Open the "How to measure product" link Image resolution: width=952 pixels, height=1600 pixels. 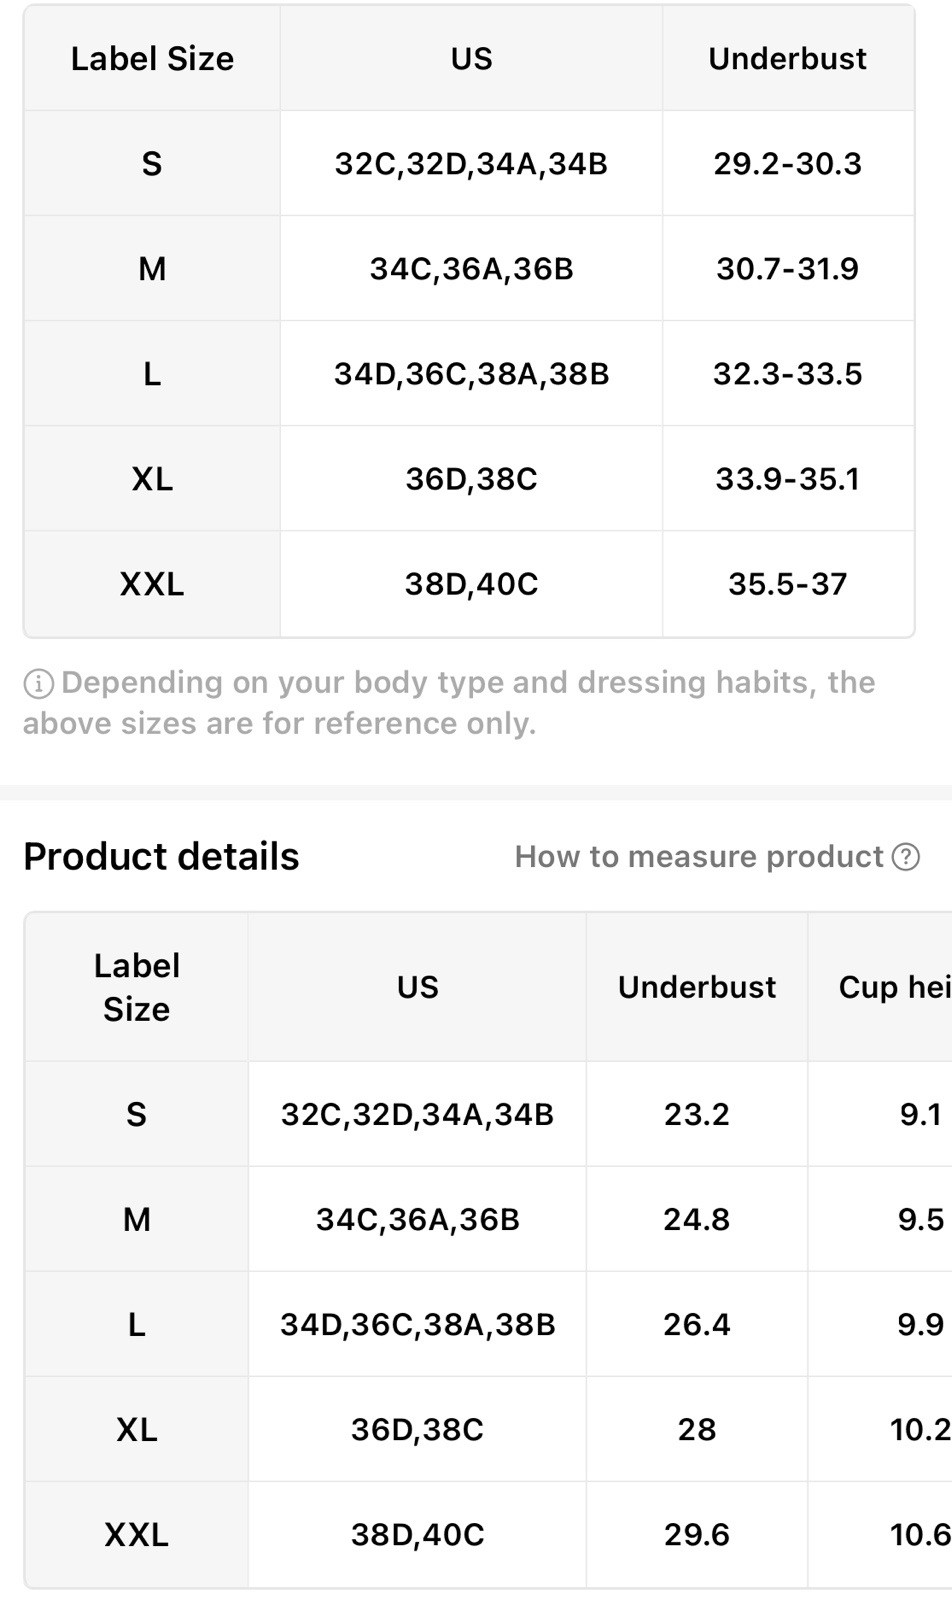click(699, 857)
